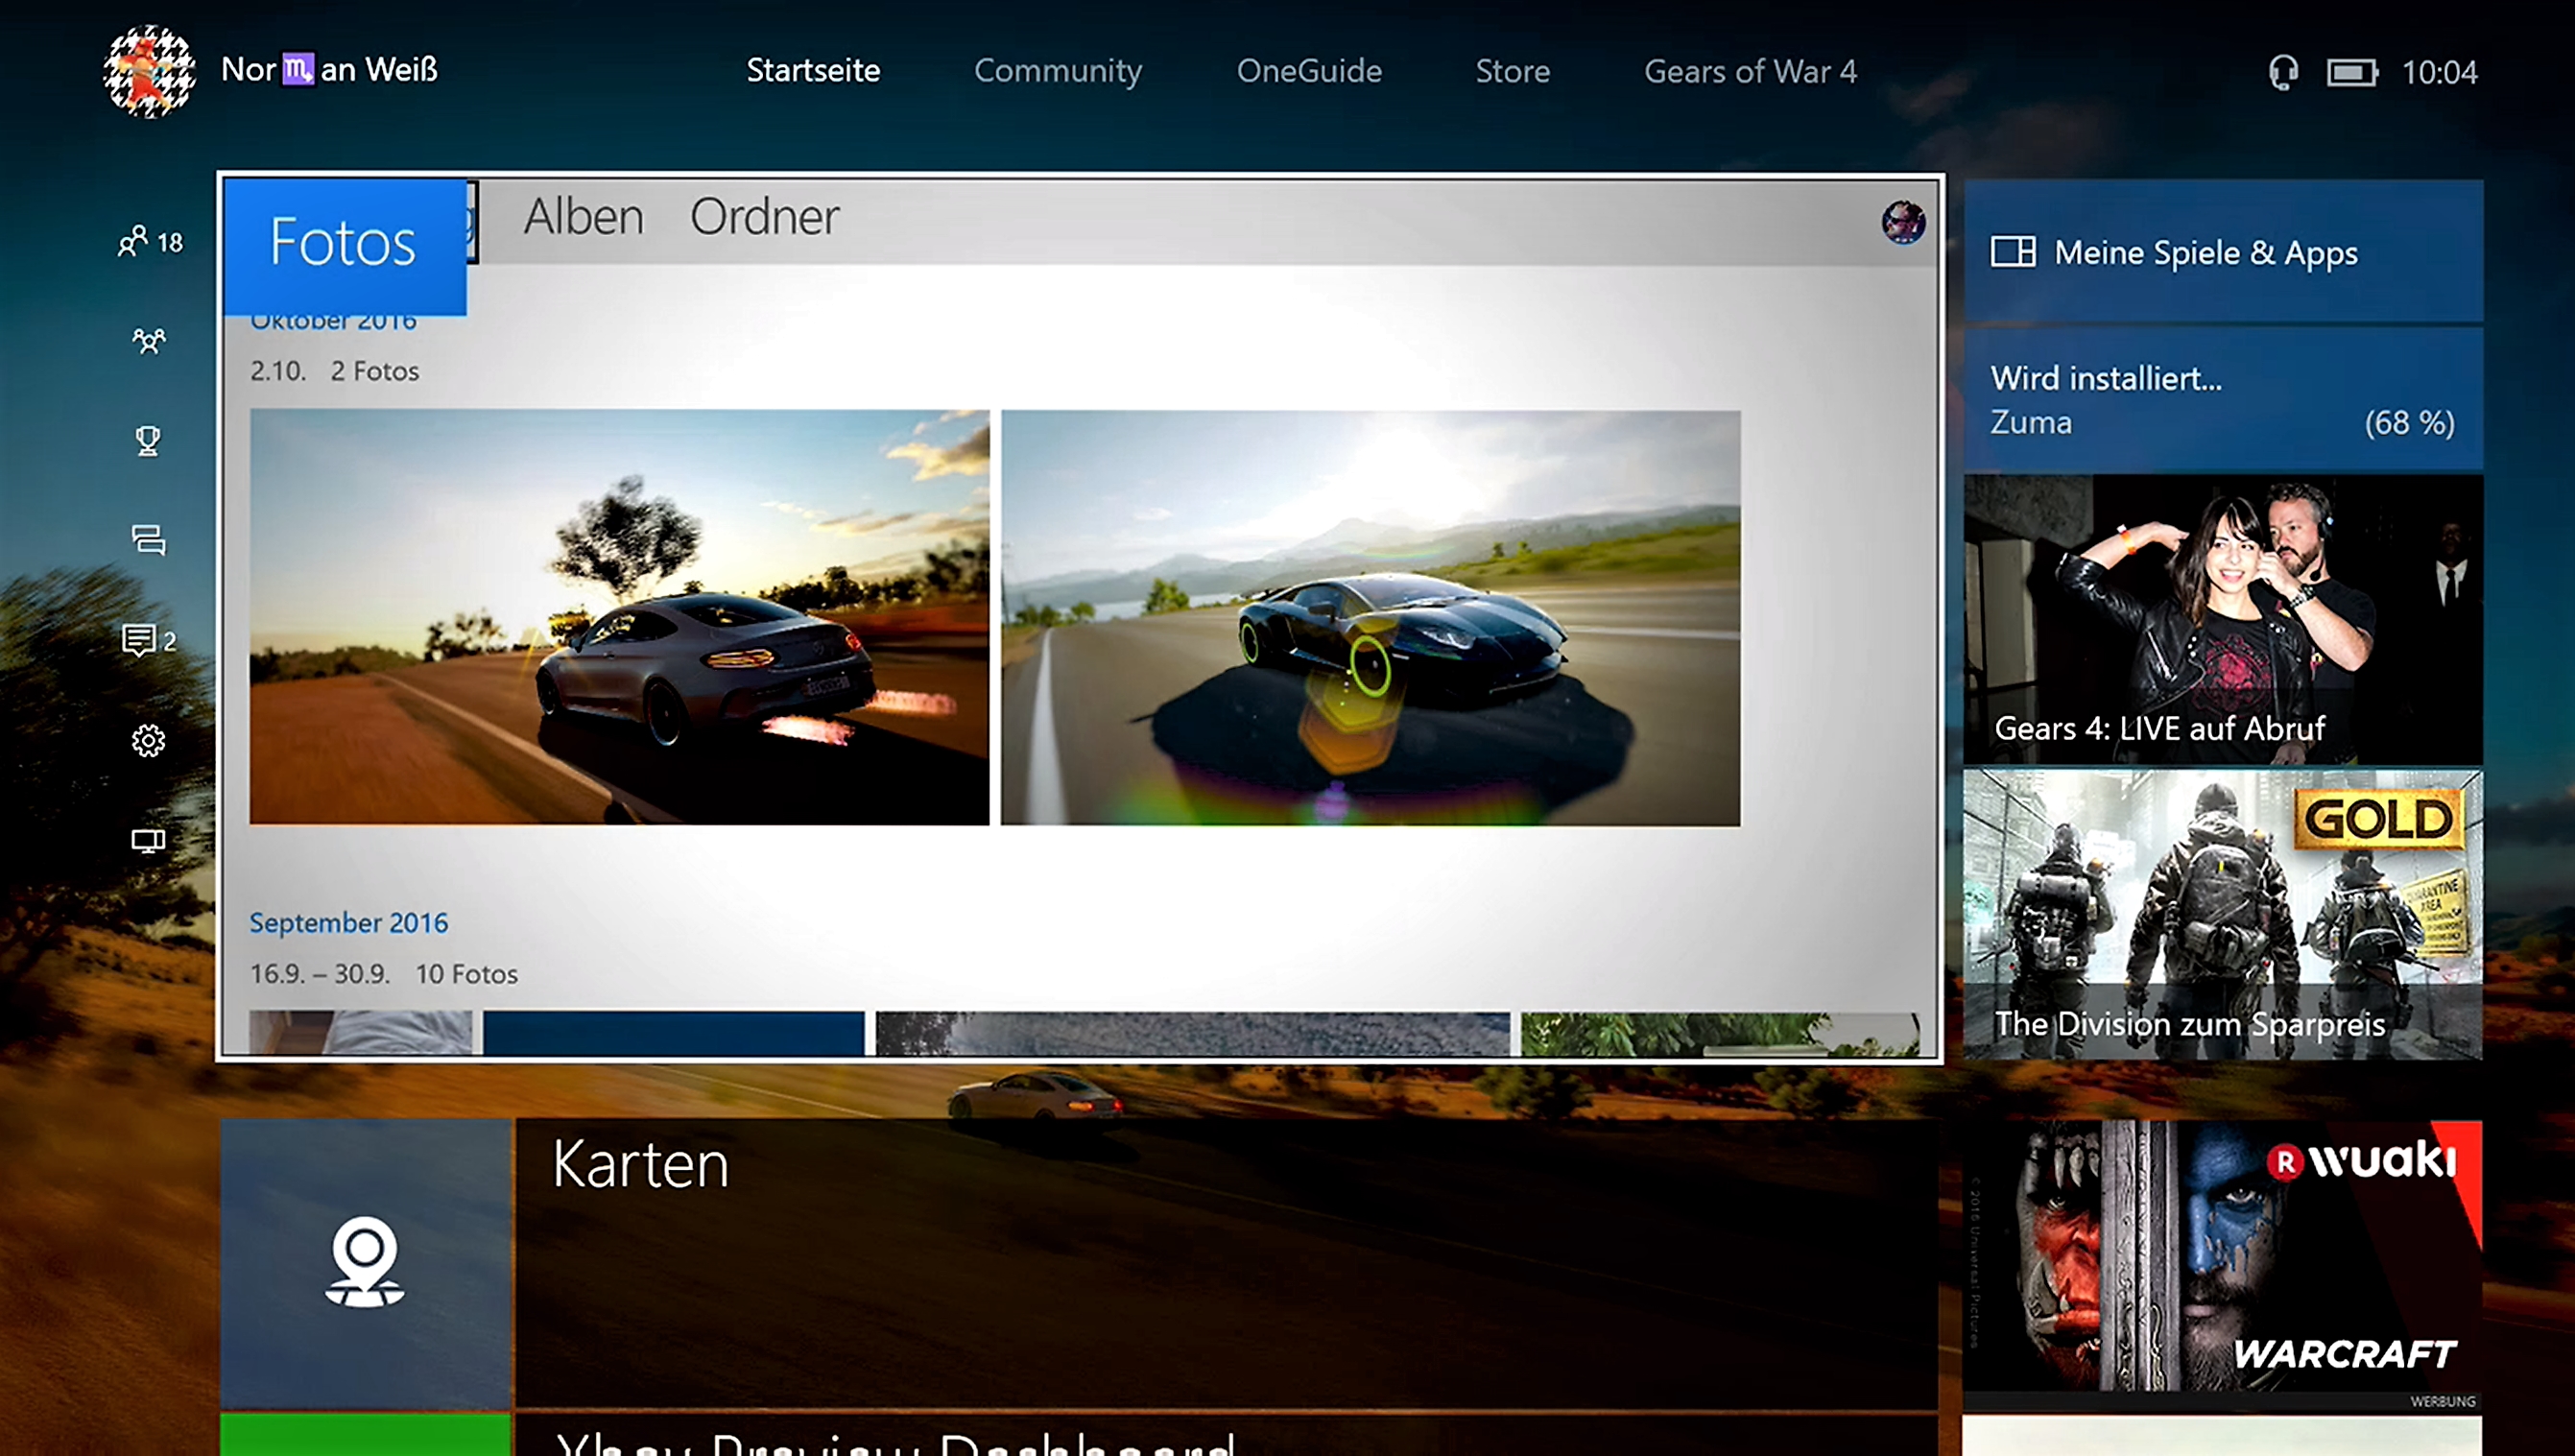Open the messages chat icon
This screenshot has width=2575, height=1456.
pyautogui.click(x=147, y=541)
